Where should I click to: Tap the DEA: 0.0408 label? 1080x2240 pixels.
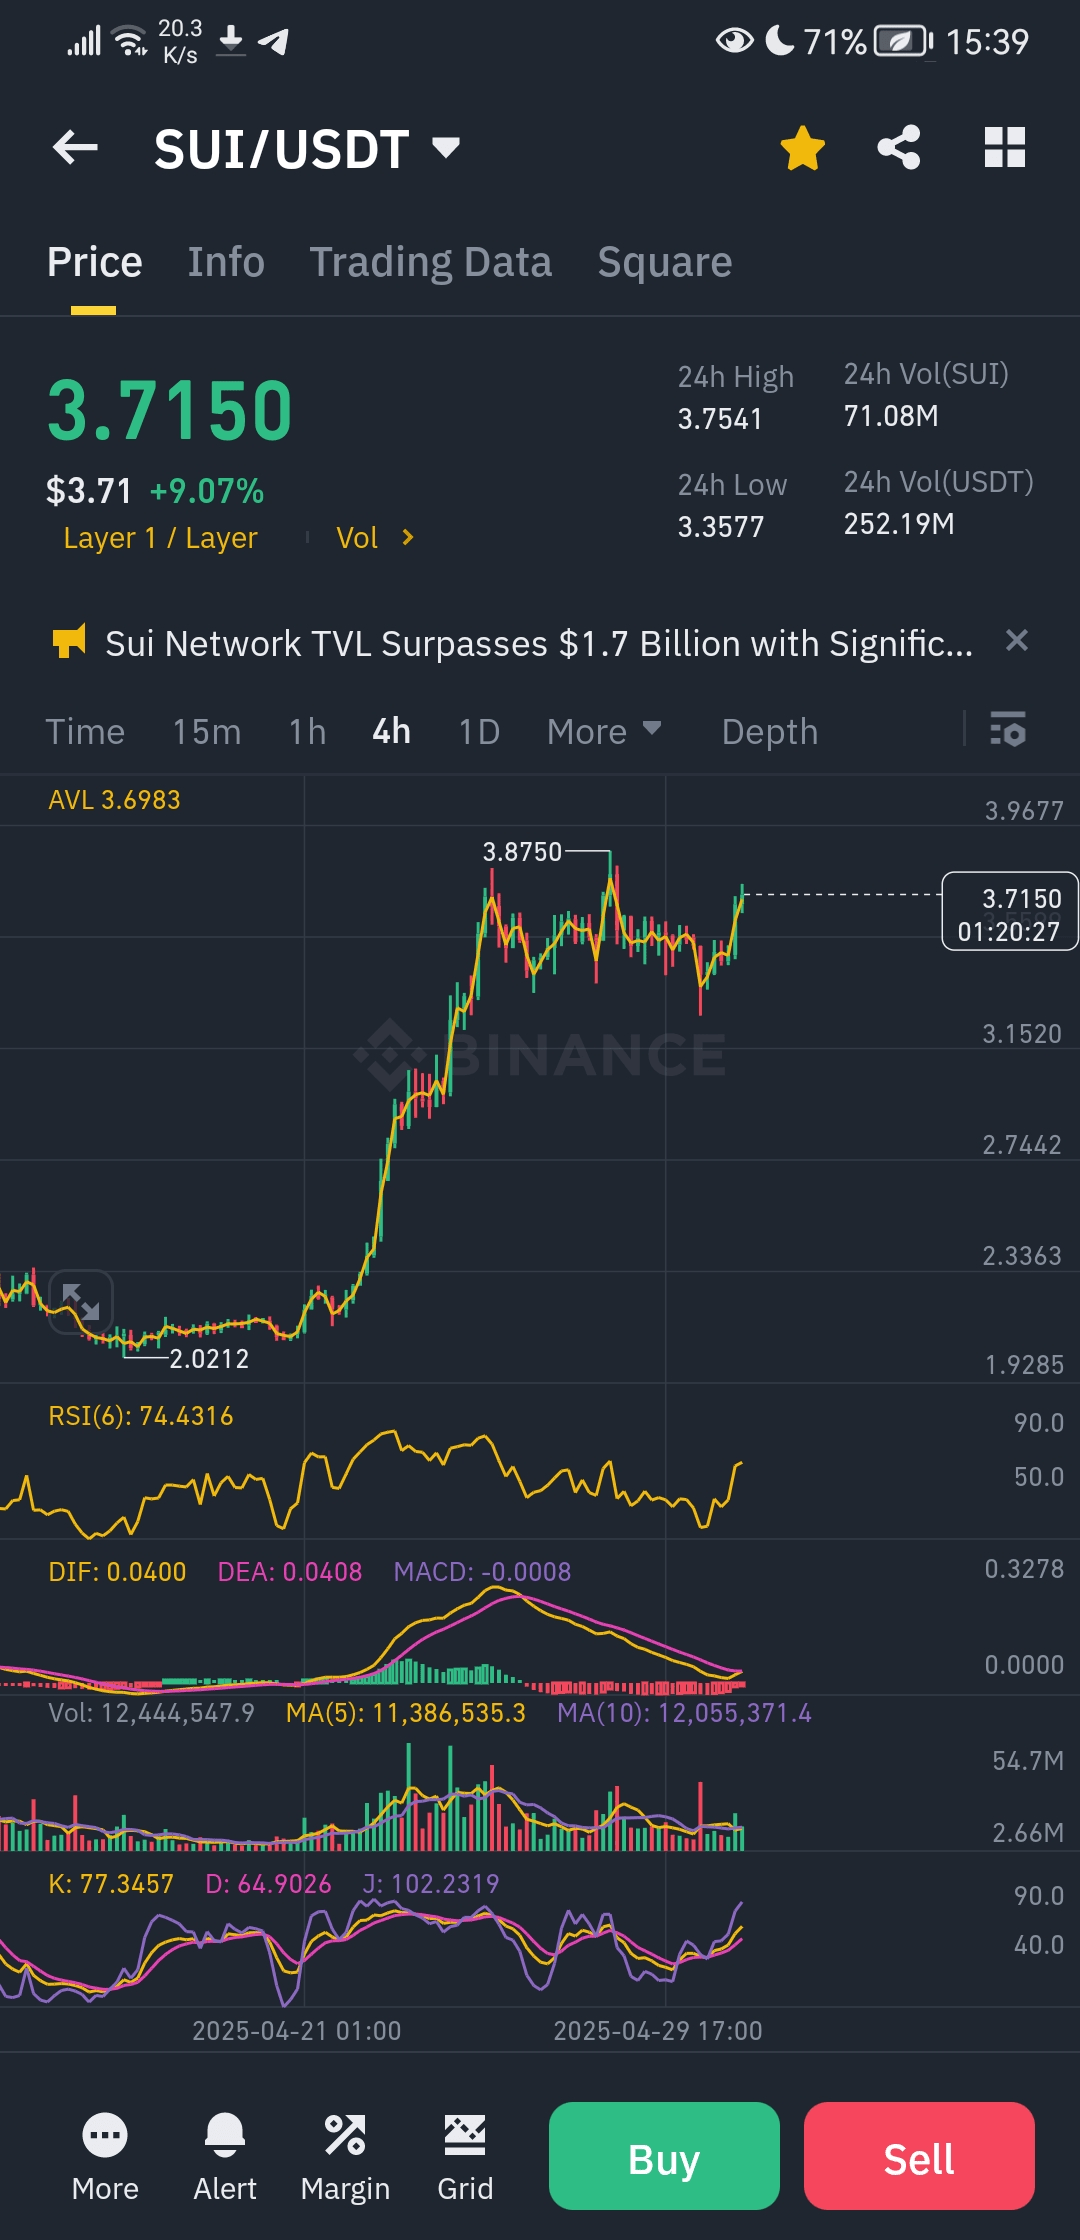[x=290, y=1572]
